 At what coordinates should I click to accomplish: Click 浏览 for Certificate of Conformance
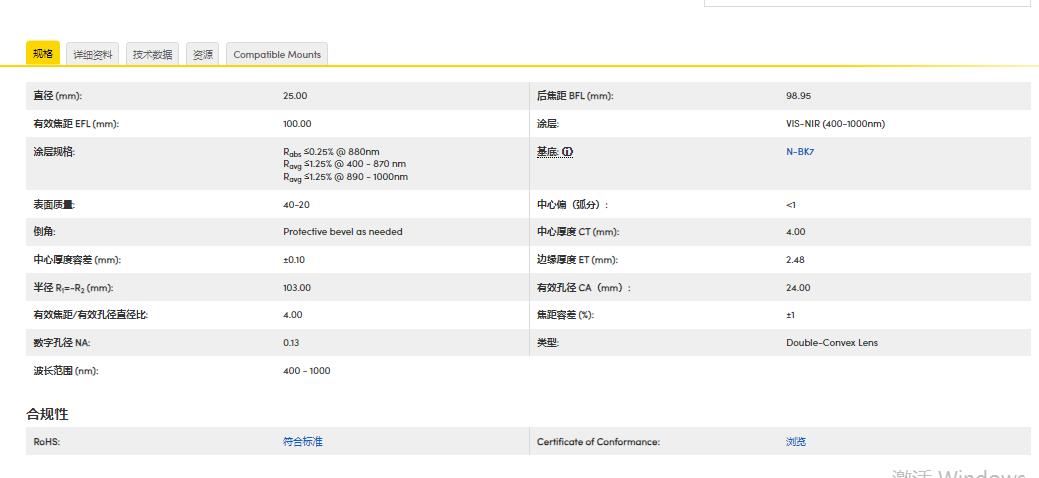tap(796, 441)
